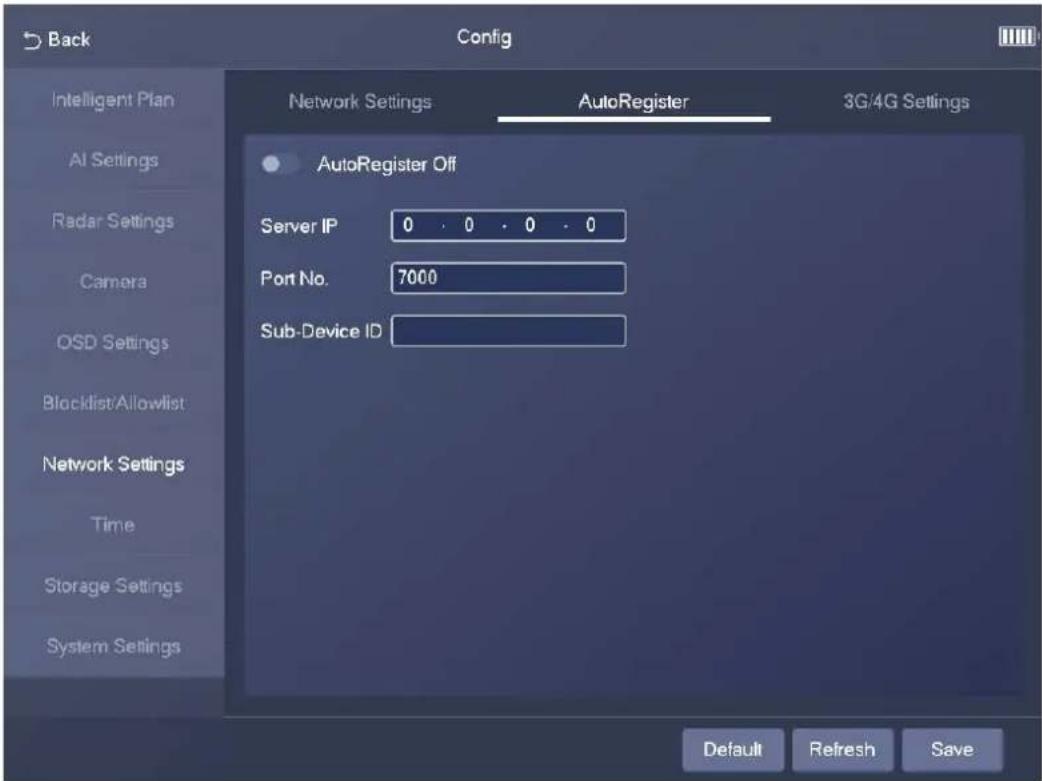Click the third octet of Server IP
Screen dimensions: 1042x781
(530, 225)
